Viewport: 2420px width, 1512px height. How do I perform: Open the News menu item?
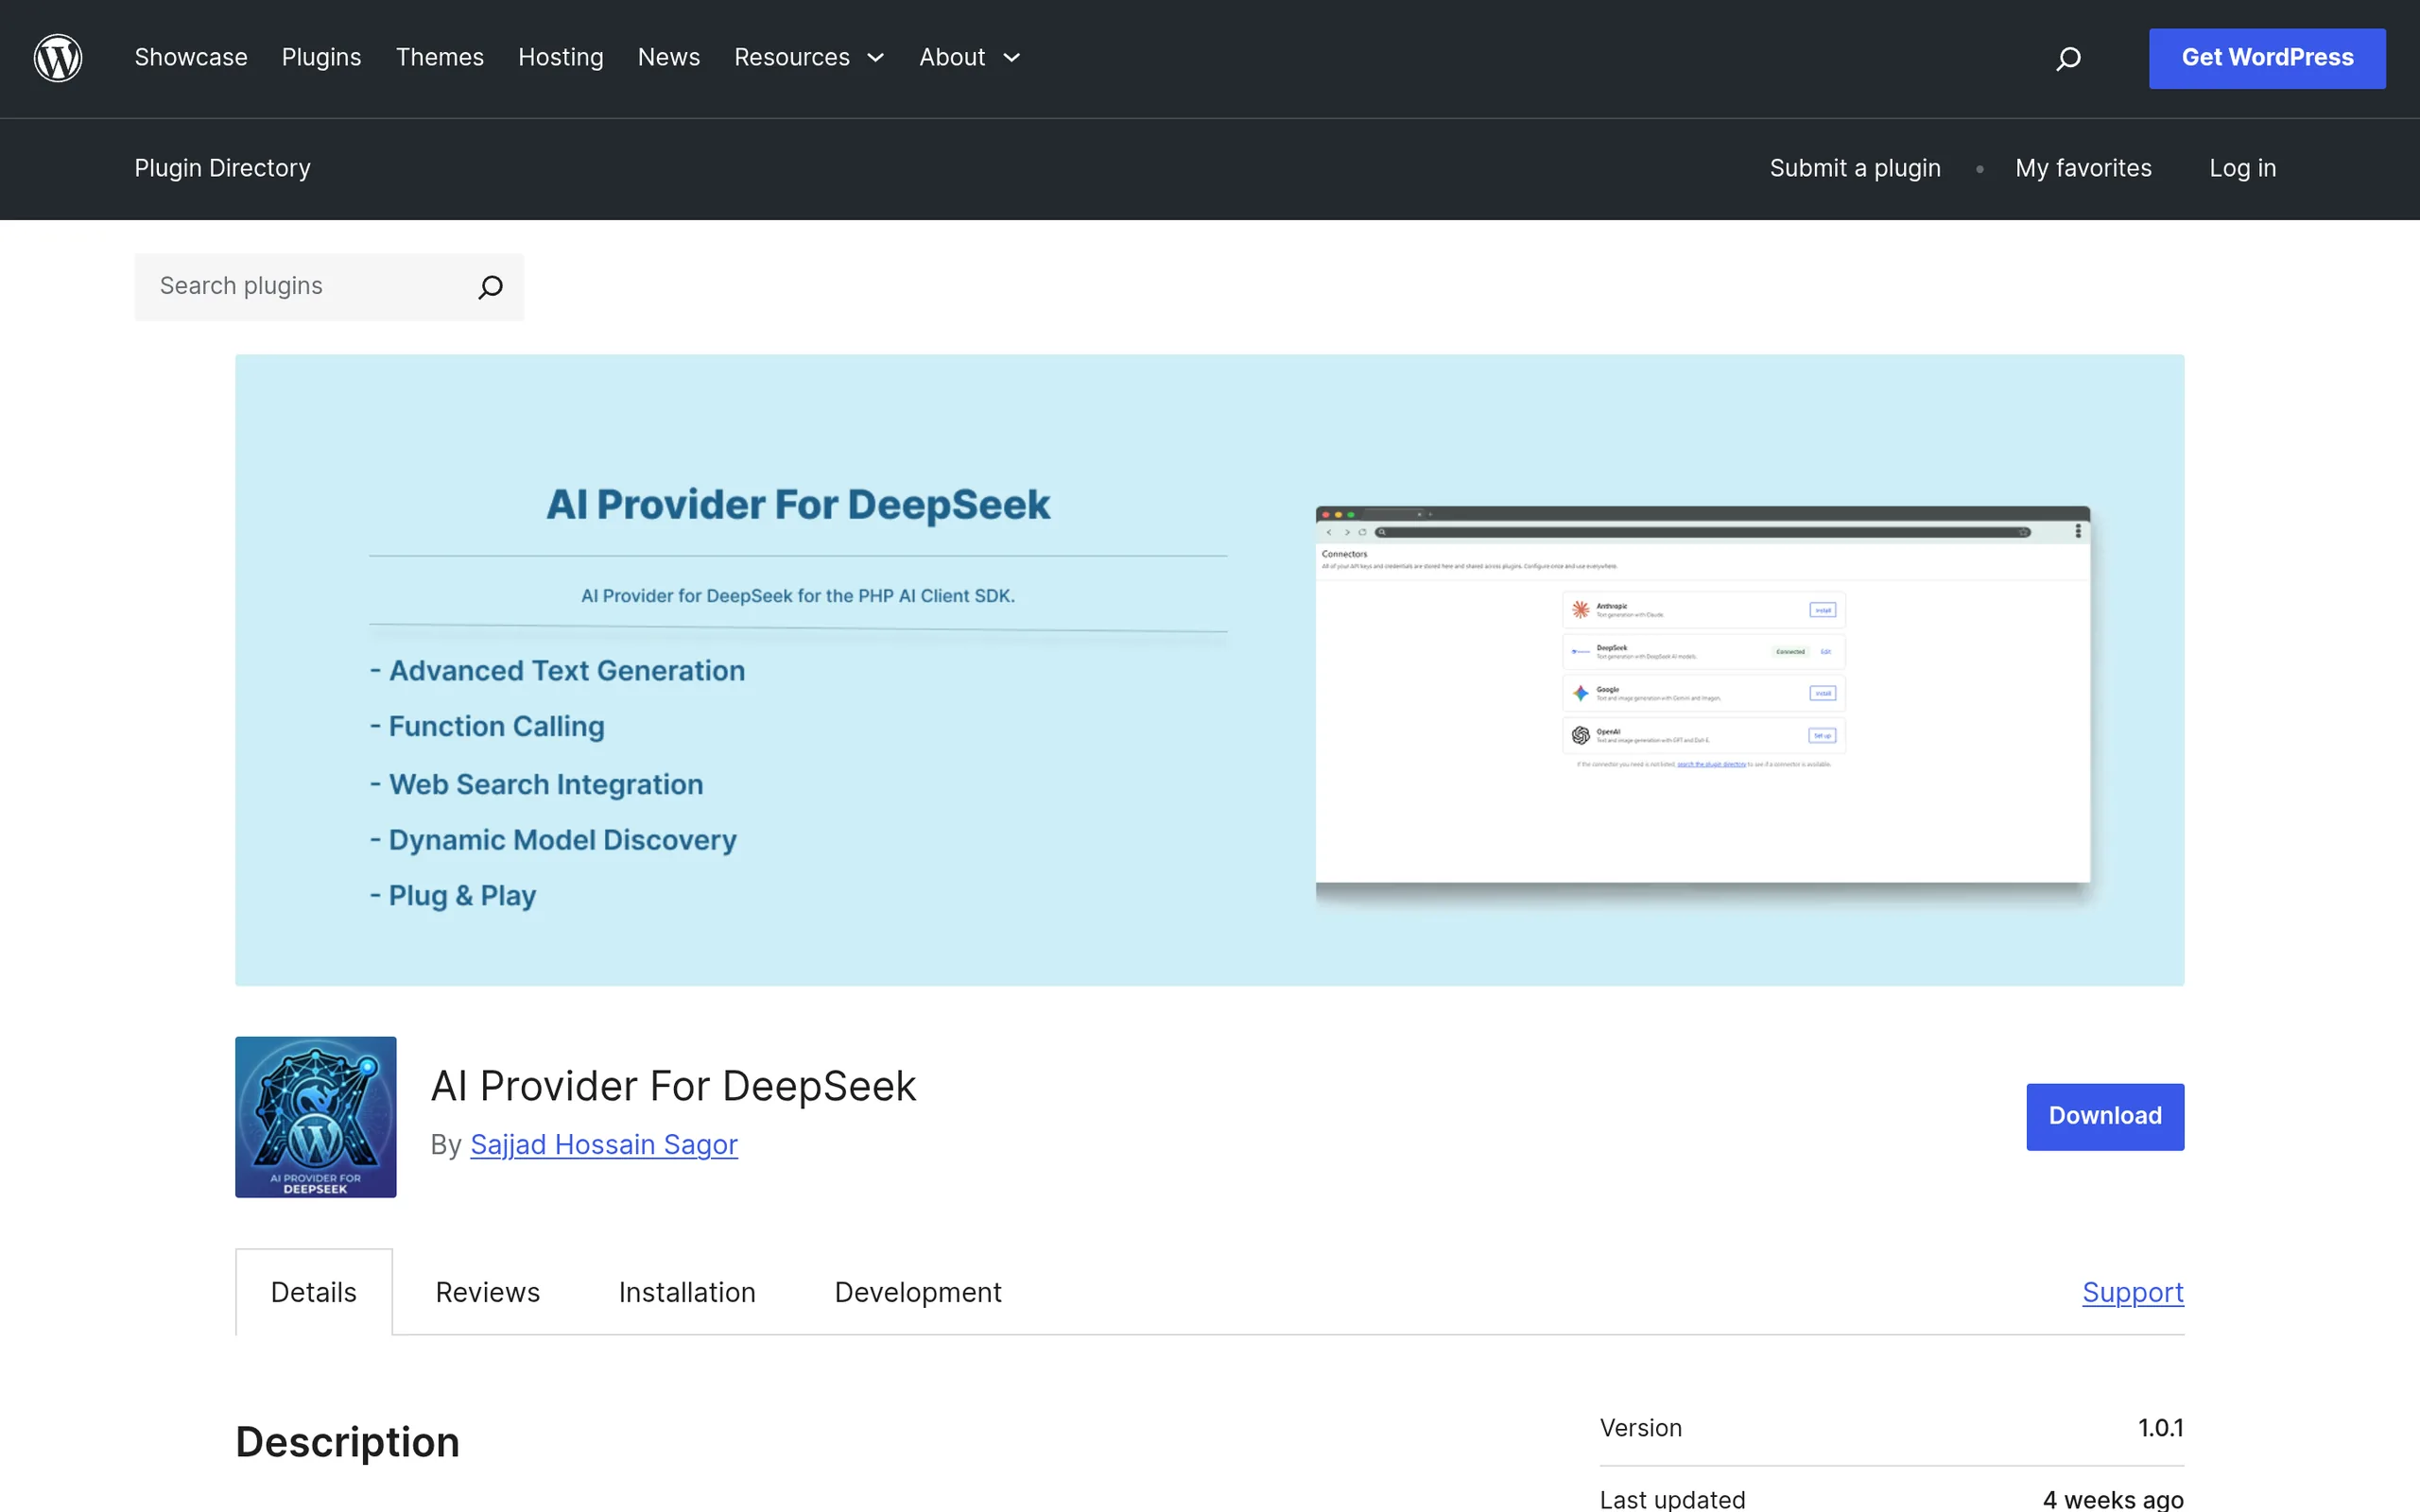tap(669, 58)
